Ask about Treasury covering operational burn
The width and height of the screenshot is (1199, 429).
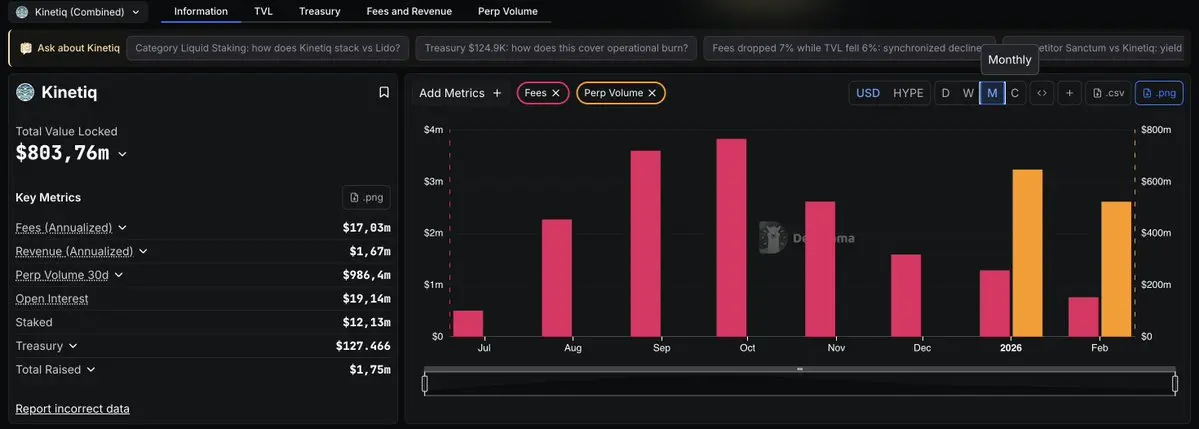tap(556, 47)
